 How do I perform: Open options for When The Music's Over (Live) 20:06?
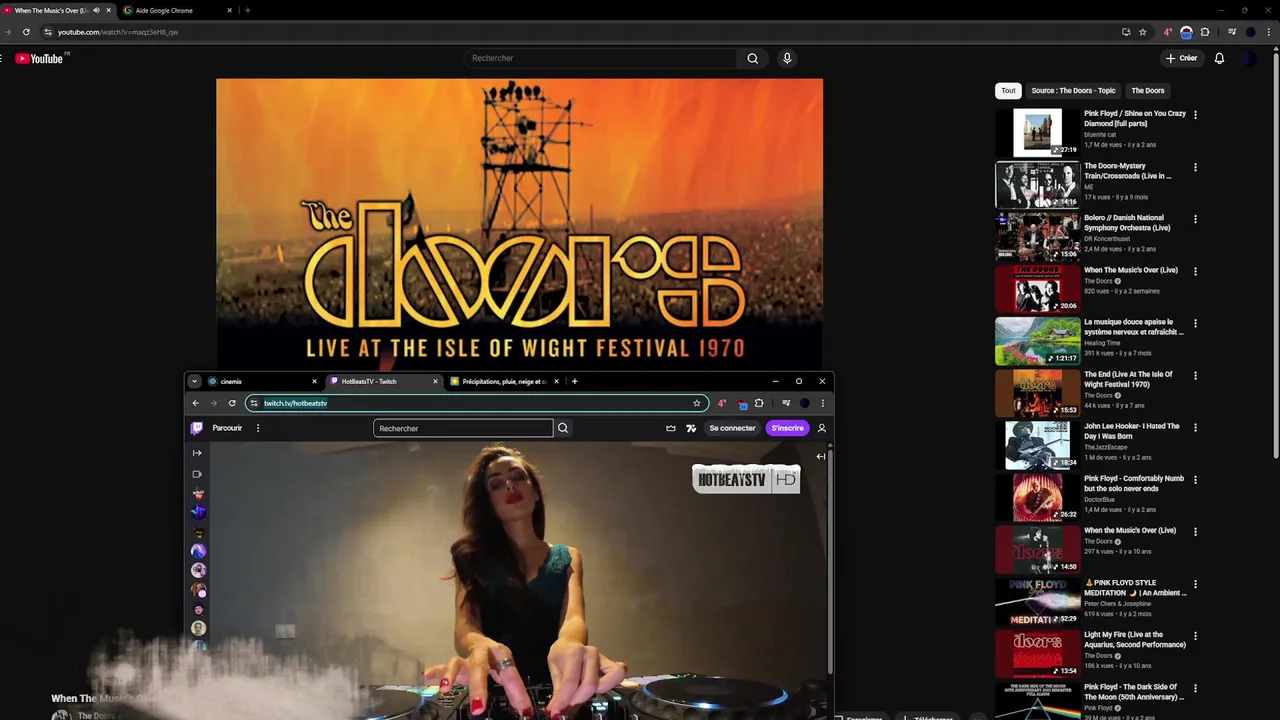click(1195, 271)
